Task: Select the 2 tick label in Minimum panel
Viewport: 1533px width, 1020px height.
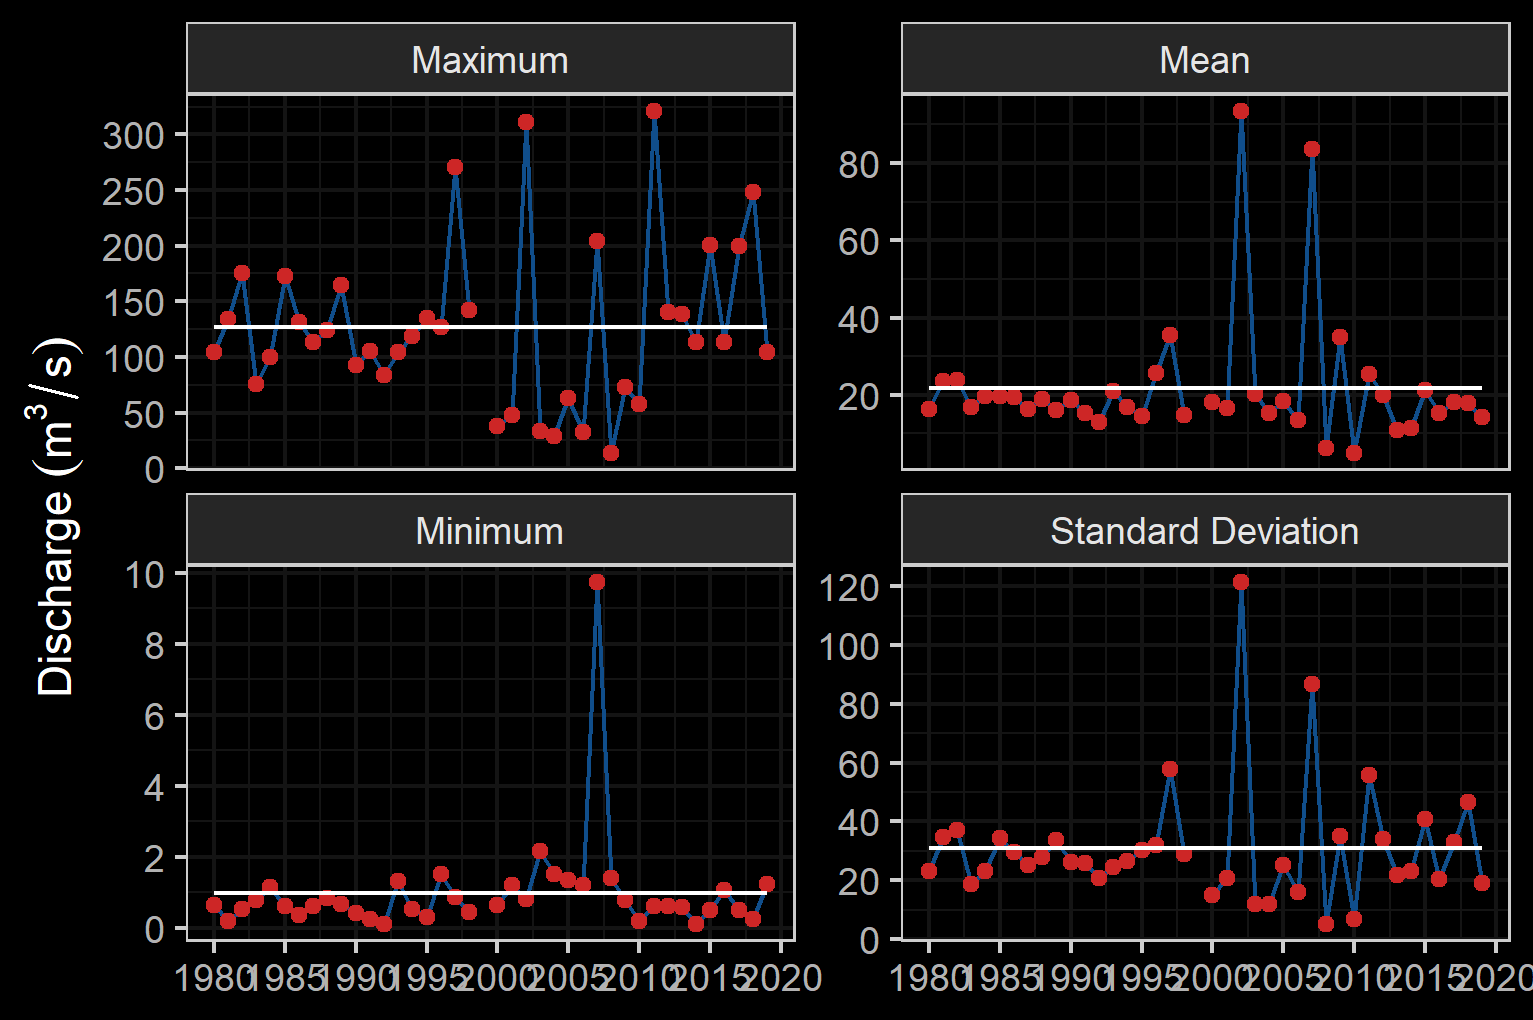Action: pos(154,858)
